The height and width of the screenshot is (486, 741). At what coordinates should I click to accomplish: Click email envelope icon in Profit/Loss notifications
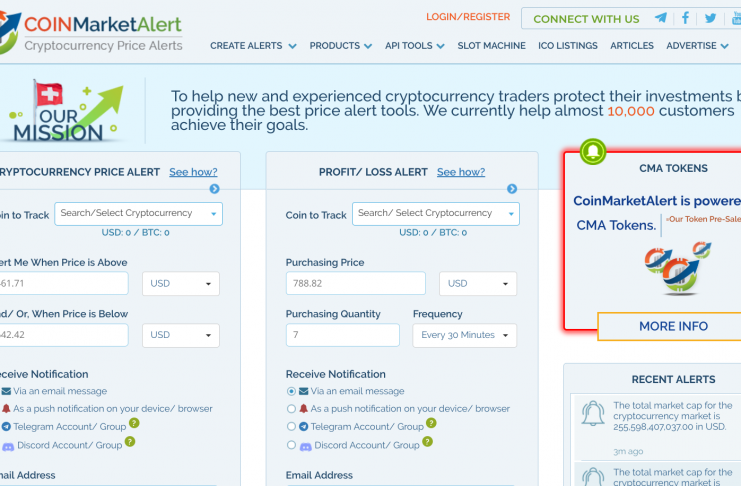[x=303, y=391]
